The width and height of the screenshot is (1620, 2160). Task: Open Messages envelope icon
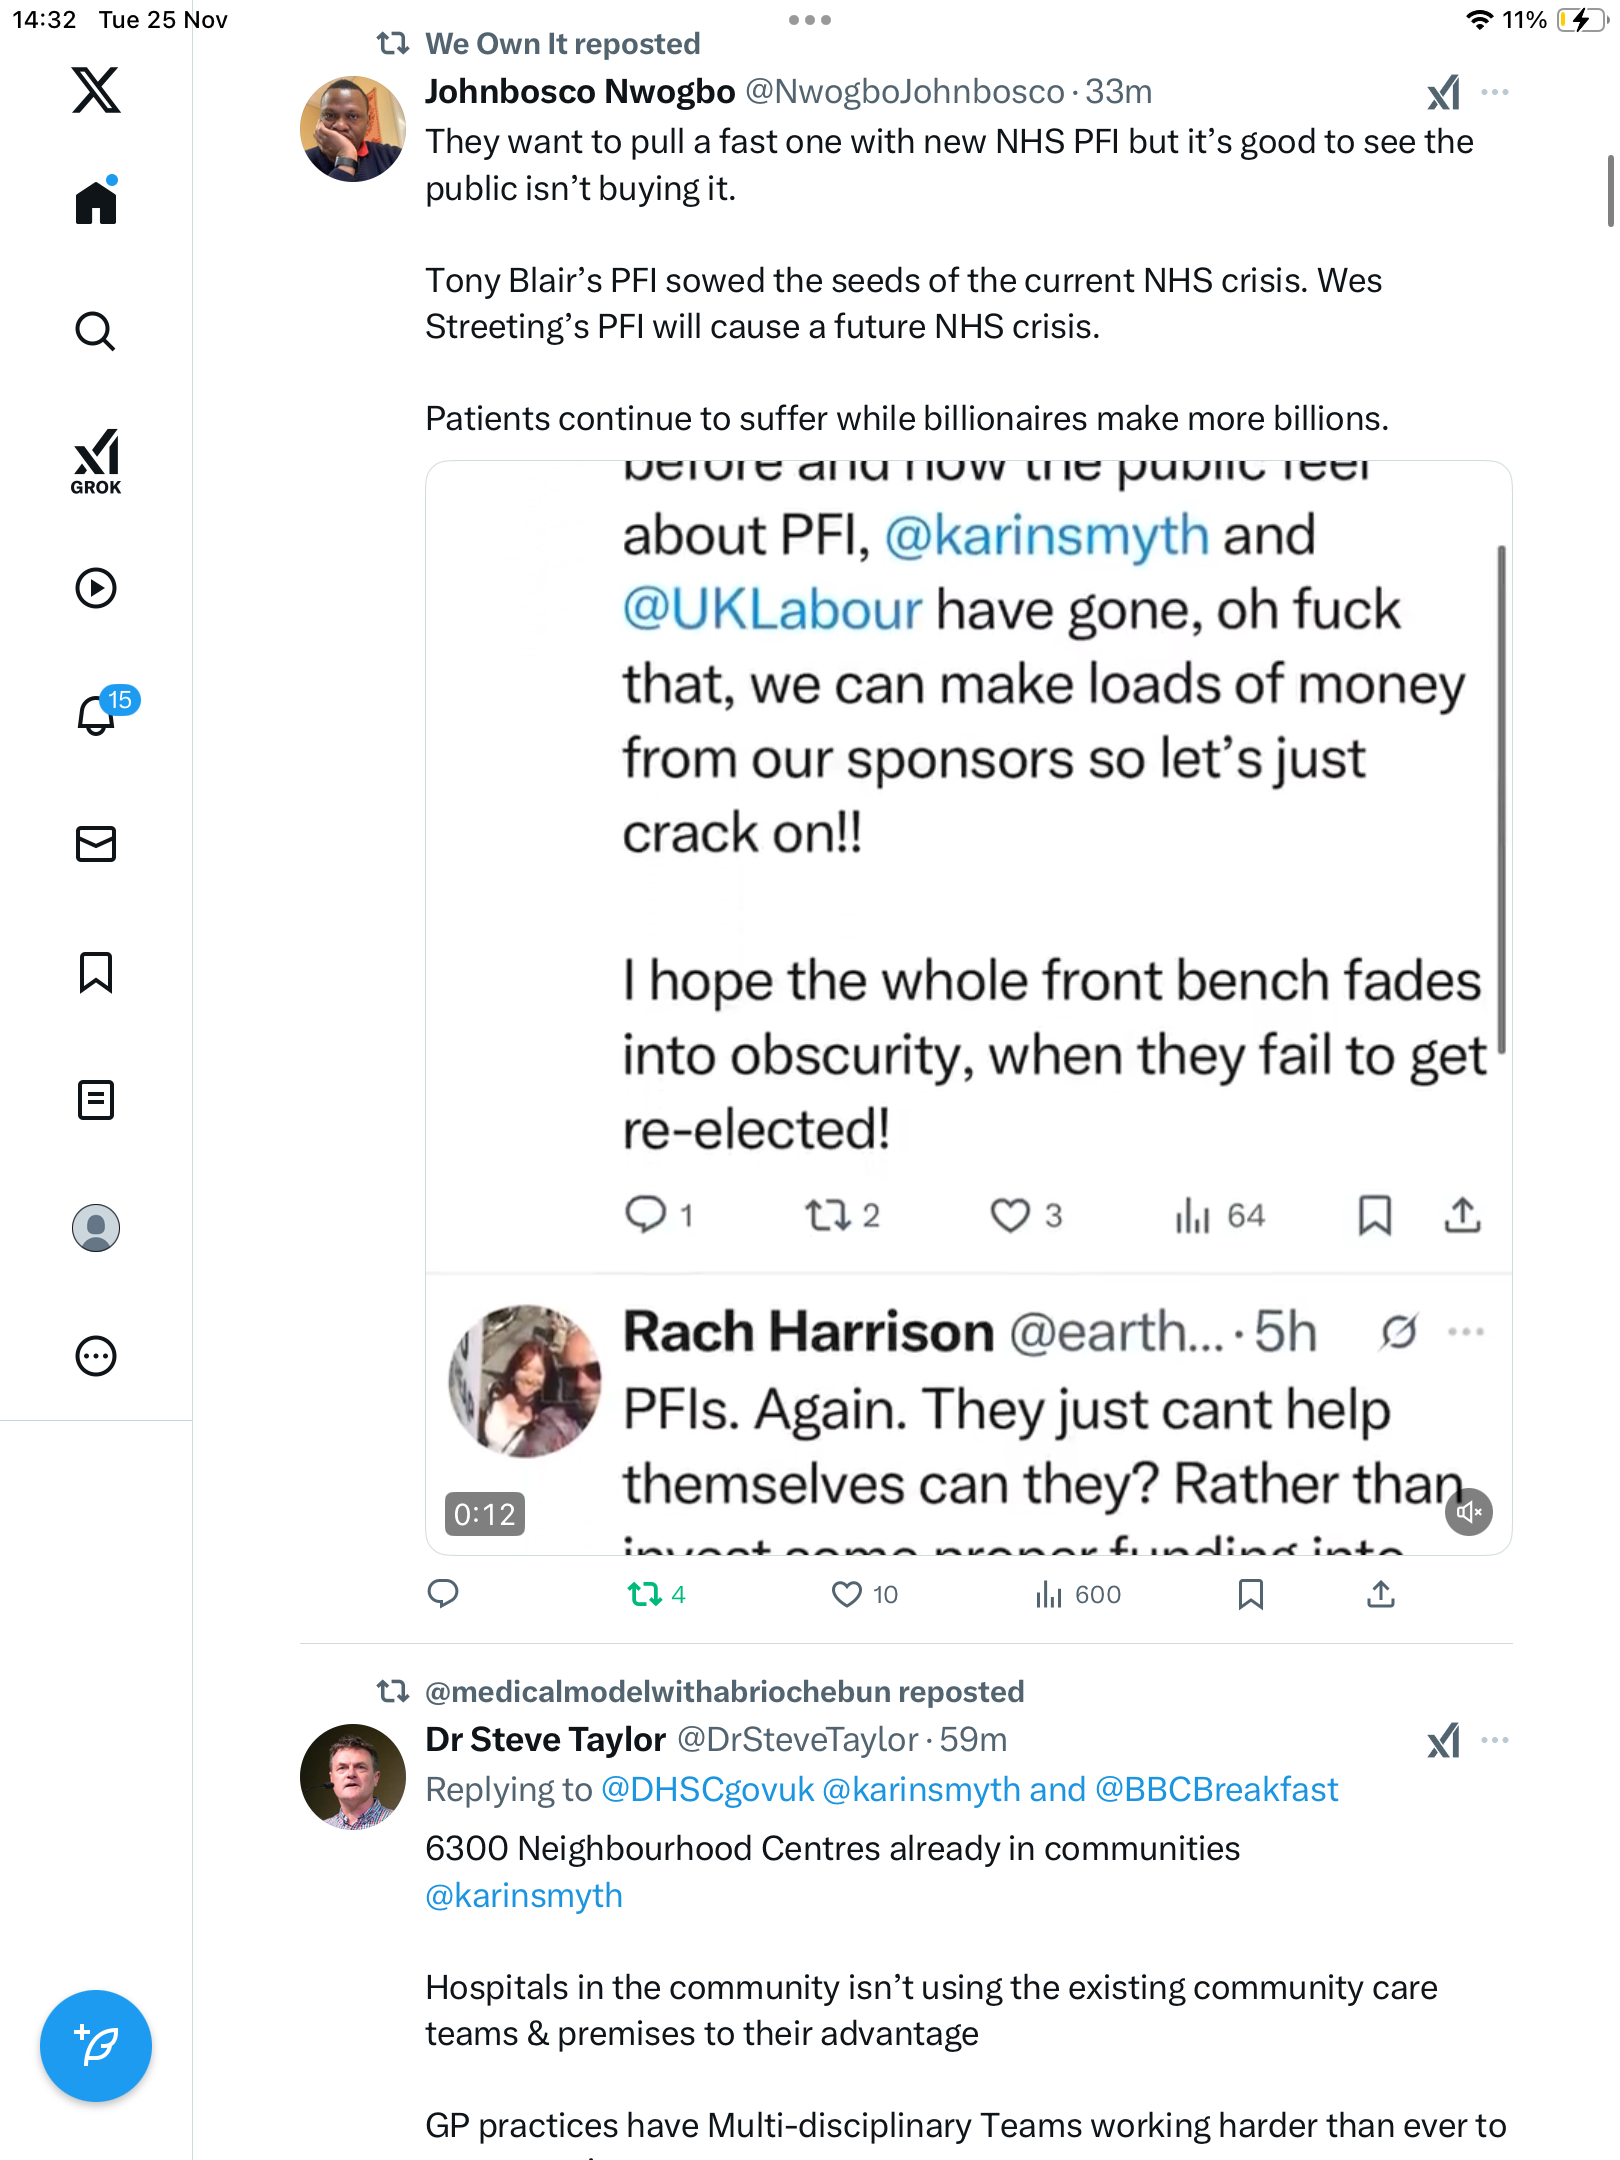[96, 844]
